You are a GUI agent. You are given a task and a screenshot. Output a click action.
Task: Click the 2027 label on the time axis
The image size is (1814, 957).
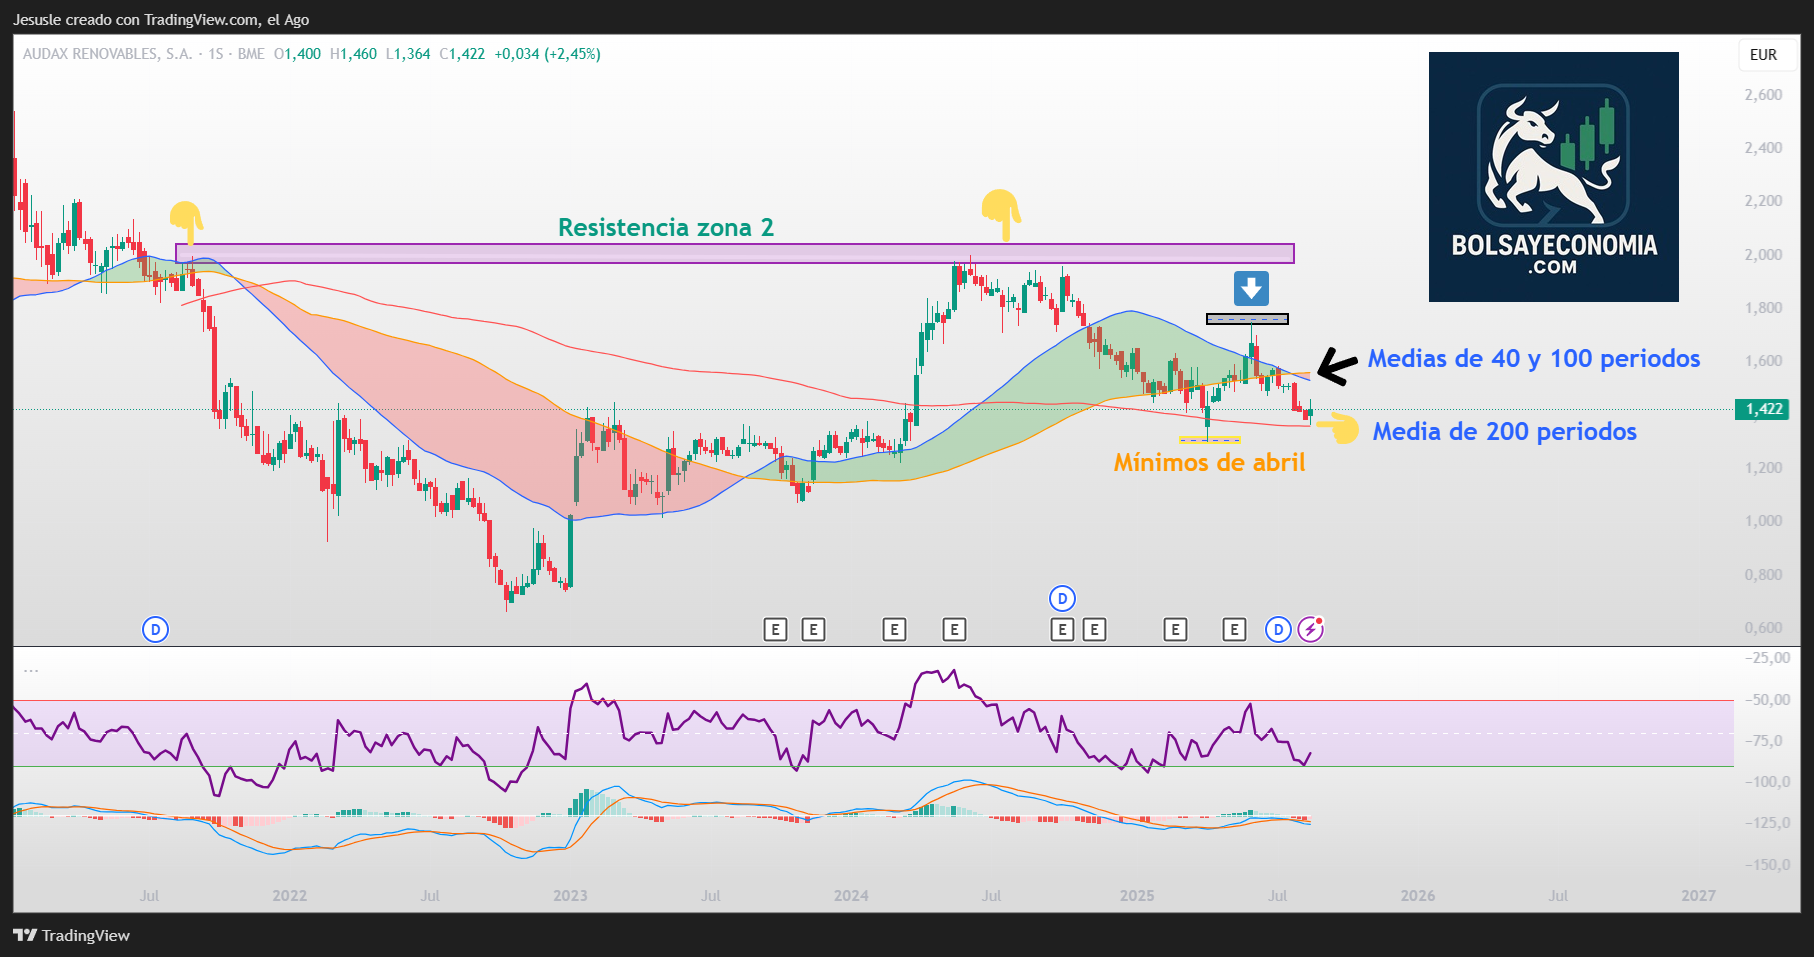1698,895
